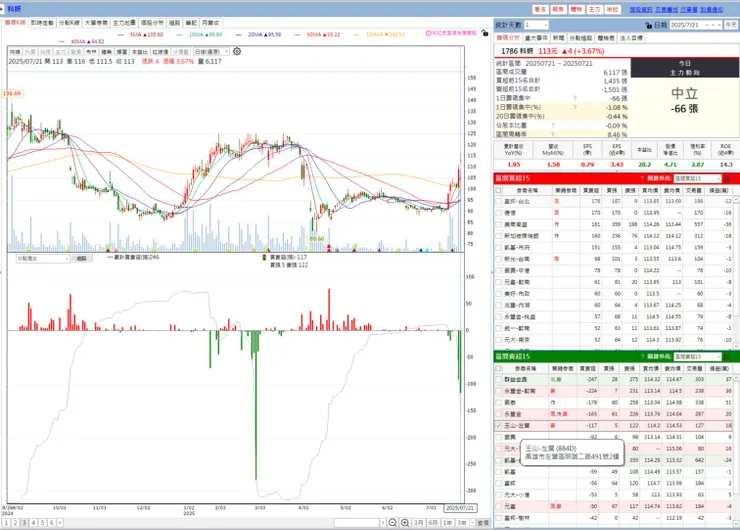Check the 元大-南京 row checkbox
The height and width of the screenshot is (530, 740).
click(x=498, y=339)
